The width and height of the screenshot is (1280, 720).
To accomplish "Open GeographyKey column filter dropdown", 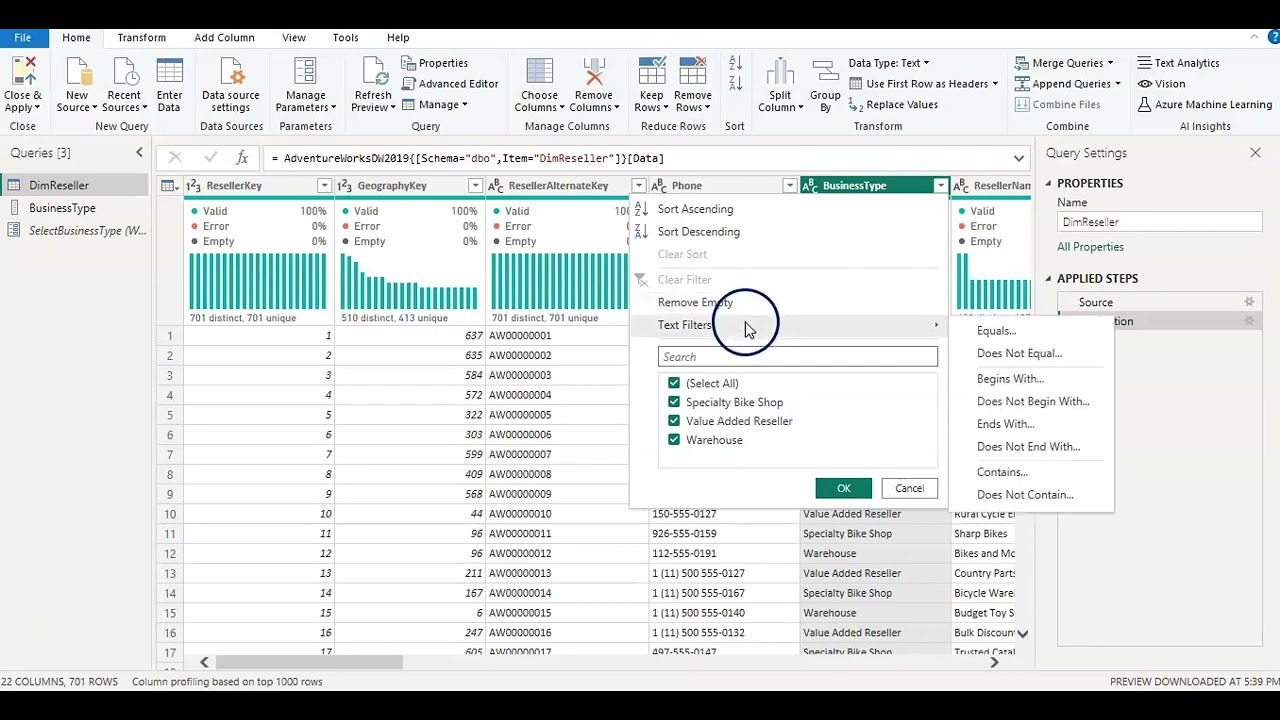I will [475, 186].
